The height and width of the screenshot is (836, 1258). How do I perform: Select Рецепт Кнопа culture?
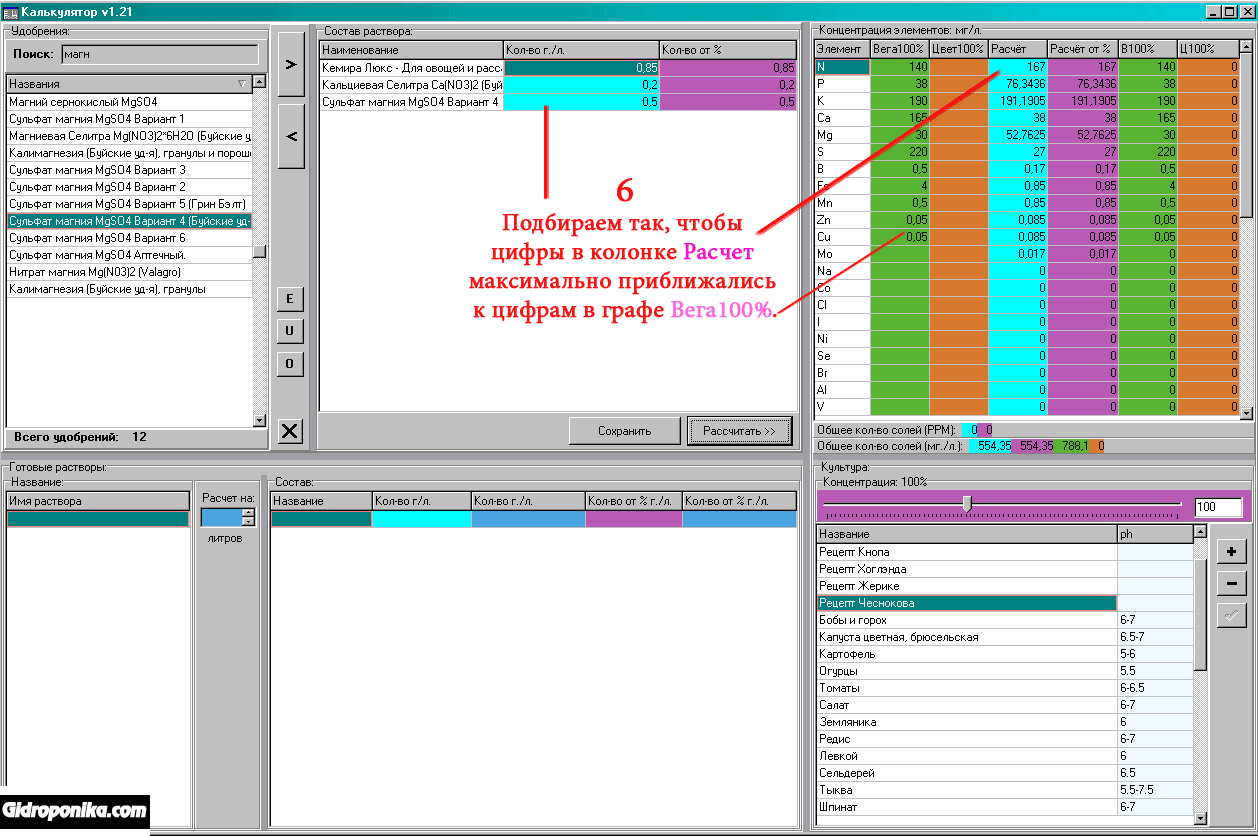(x=966, y=552)
